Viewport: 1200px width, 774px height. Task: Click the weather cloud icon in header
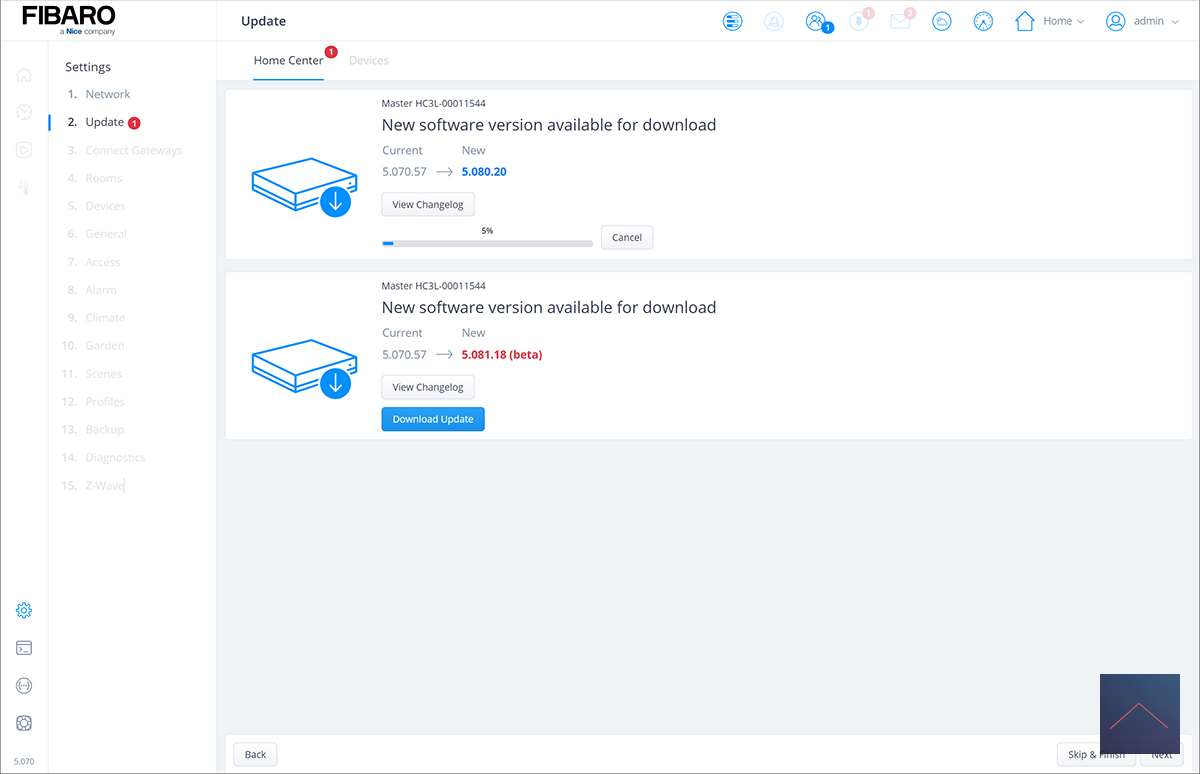(x=941, y=21)
